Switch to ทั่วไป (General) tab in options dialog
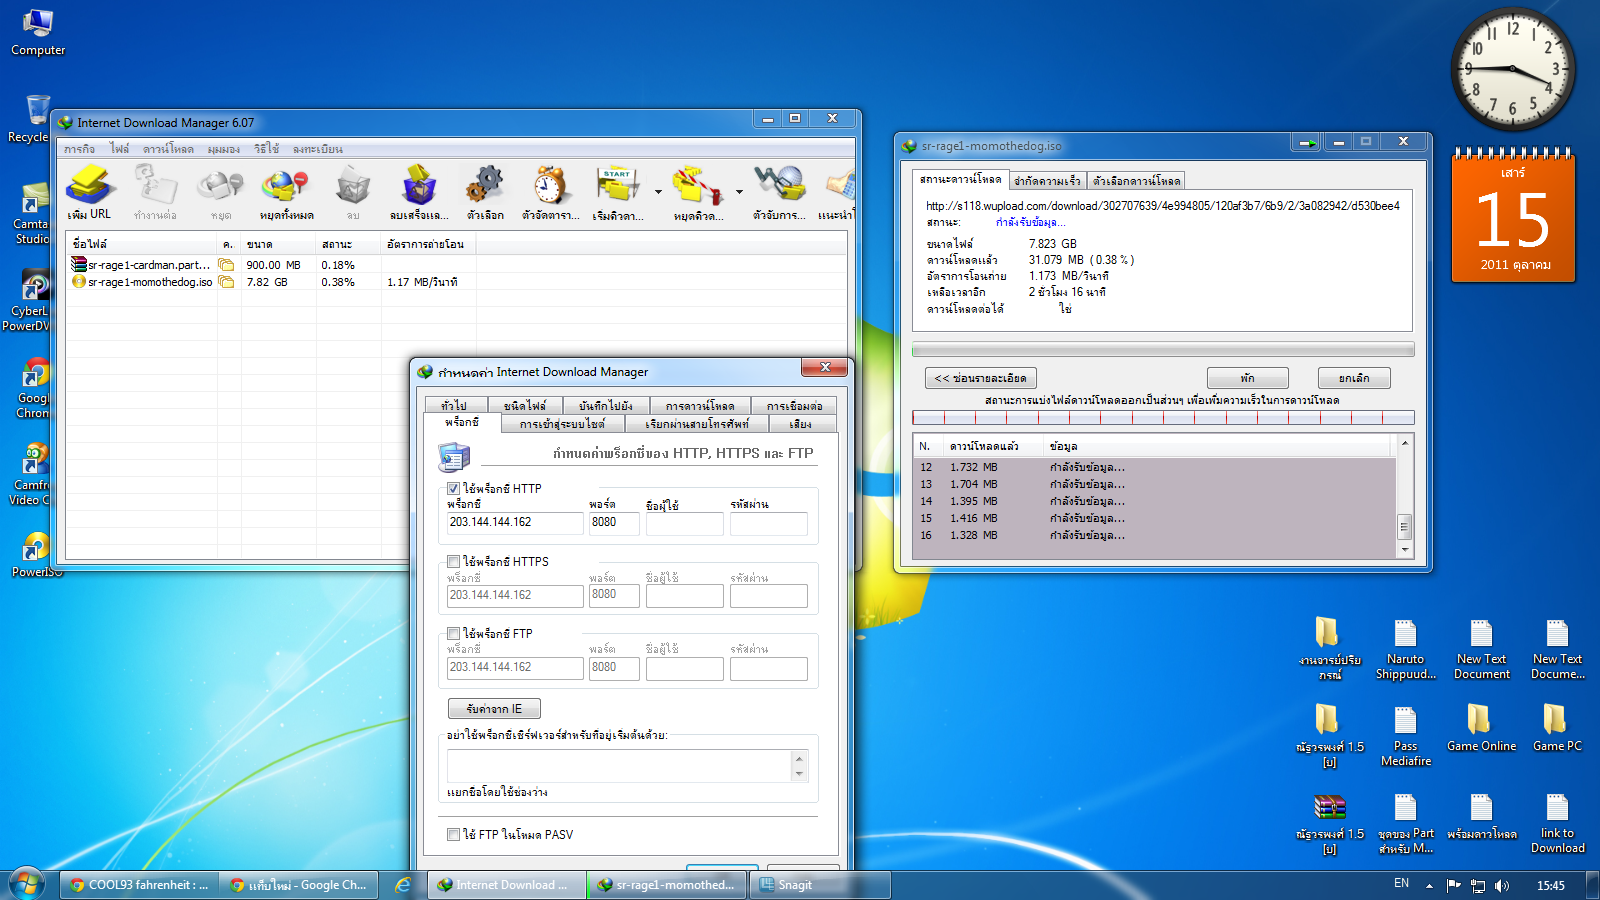Image resolution: width=1600 pixels, height=900 pixels. pyautogui.click(x=454, y=405)
